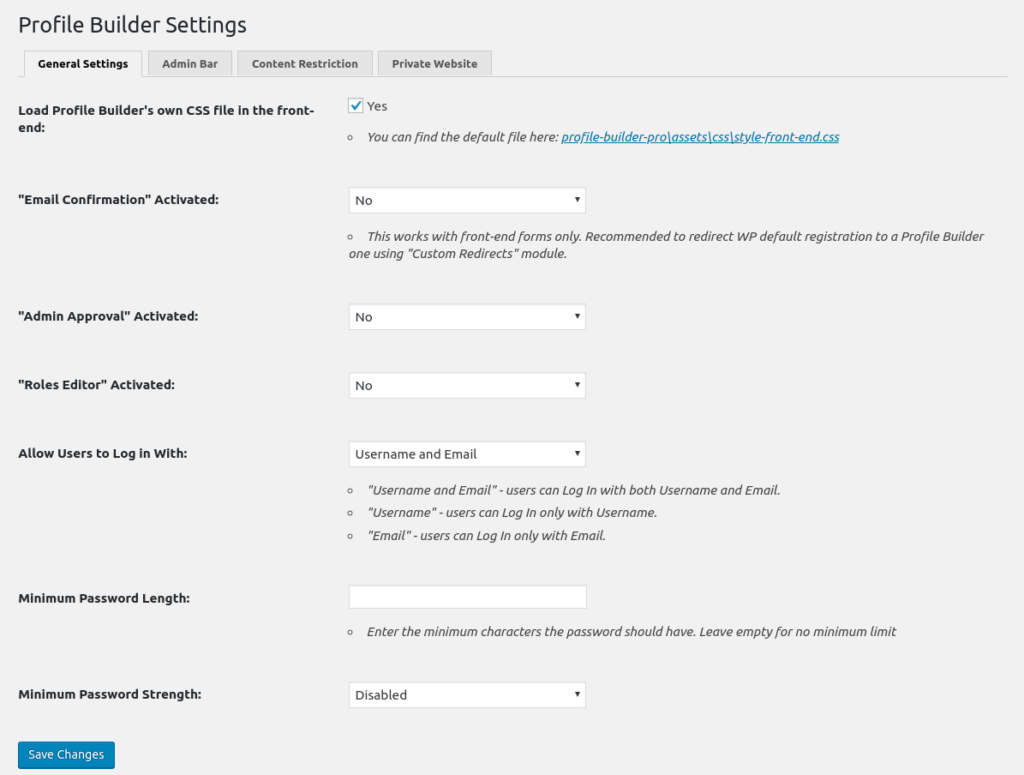
Task: Click the 'Allow Users to Log in With:' label
Action: pyautogui.click(x=103, y=453)
